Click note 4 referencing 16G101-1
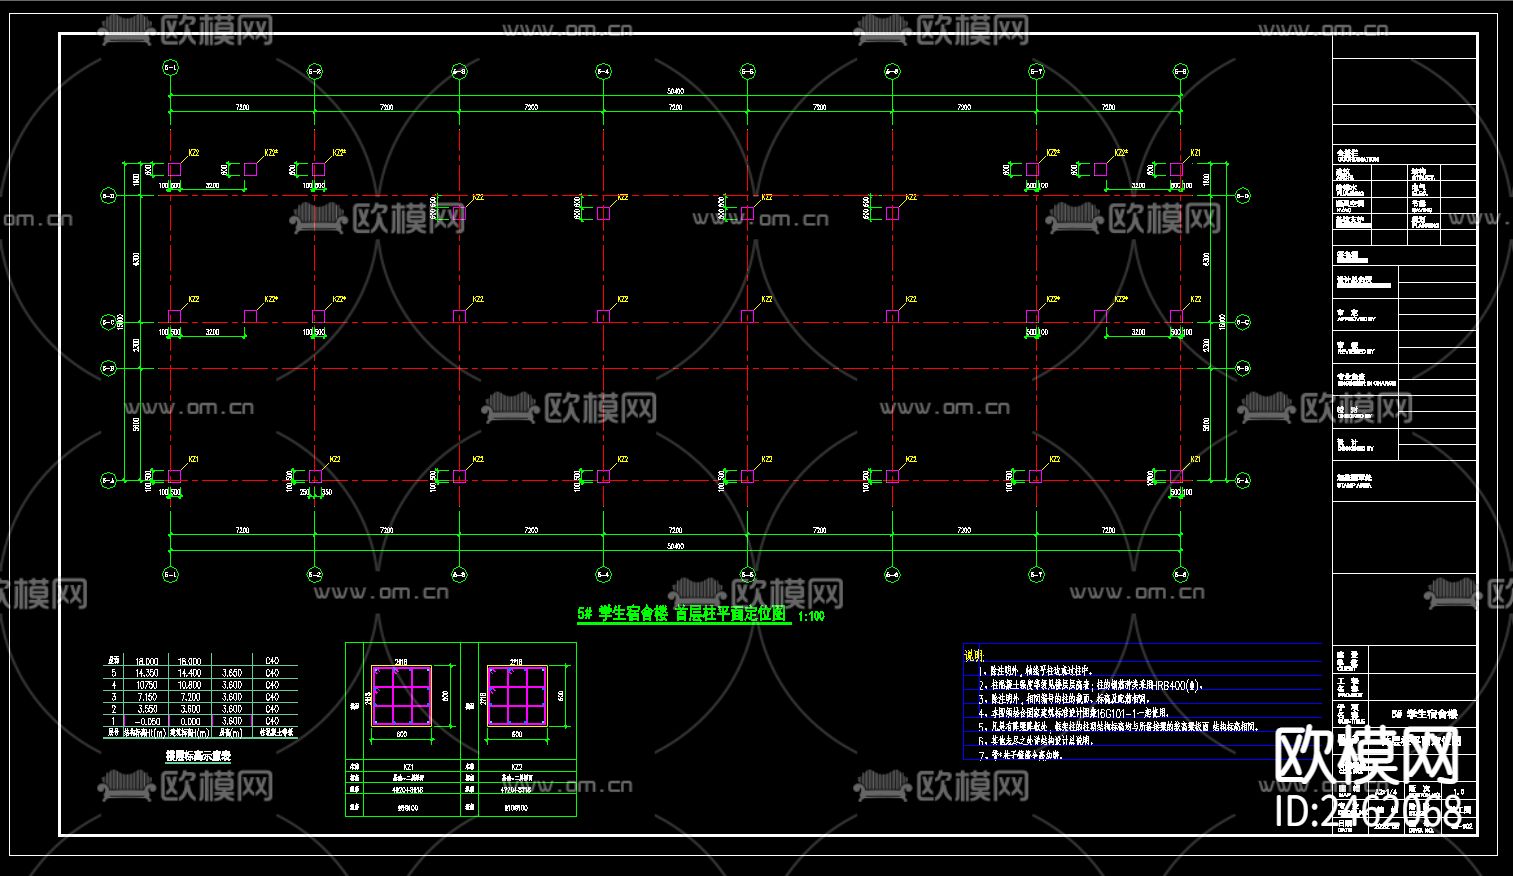The image size is (1513, 876). [x=1073, y=714]
